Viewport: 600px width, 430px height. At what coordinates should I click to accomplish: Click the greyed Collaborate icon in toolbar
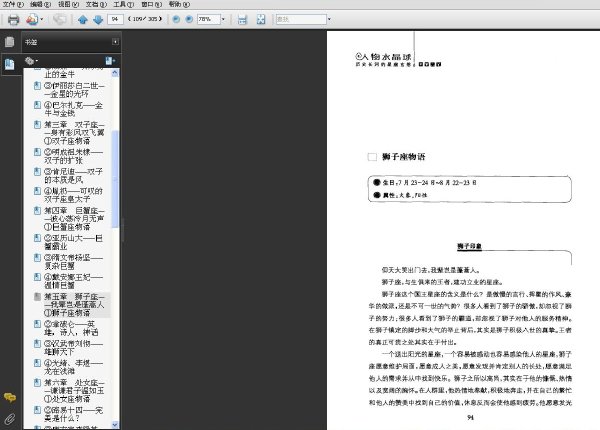click(59, 19)
